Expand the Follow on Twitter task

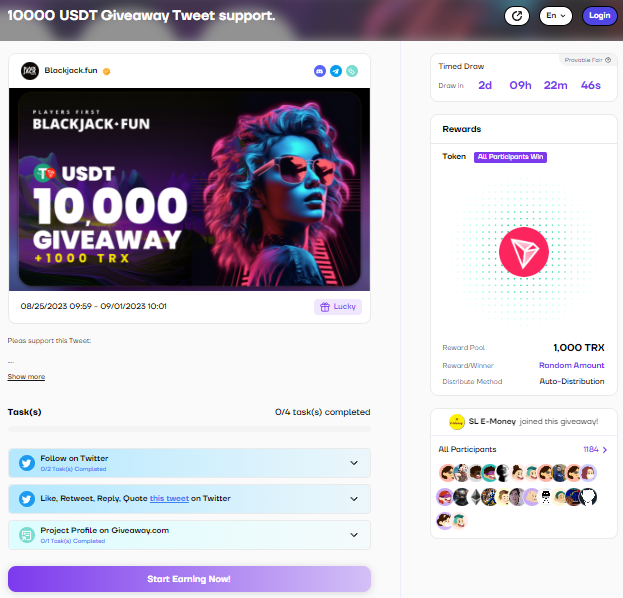(190, 463)
